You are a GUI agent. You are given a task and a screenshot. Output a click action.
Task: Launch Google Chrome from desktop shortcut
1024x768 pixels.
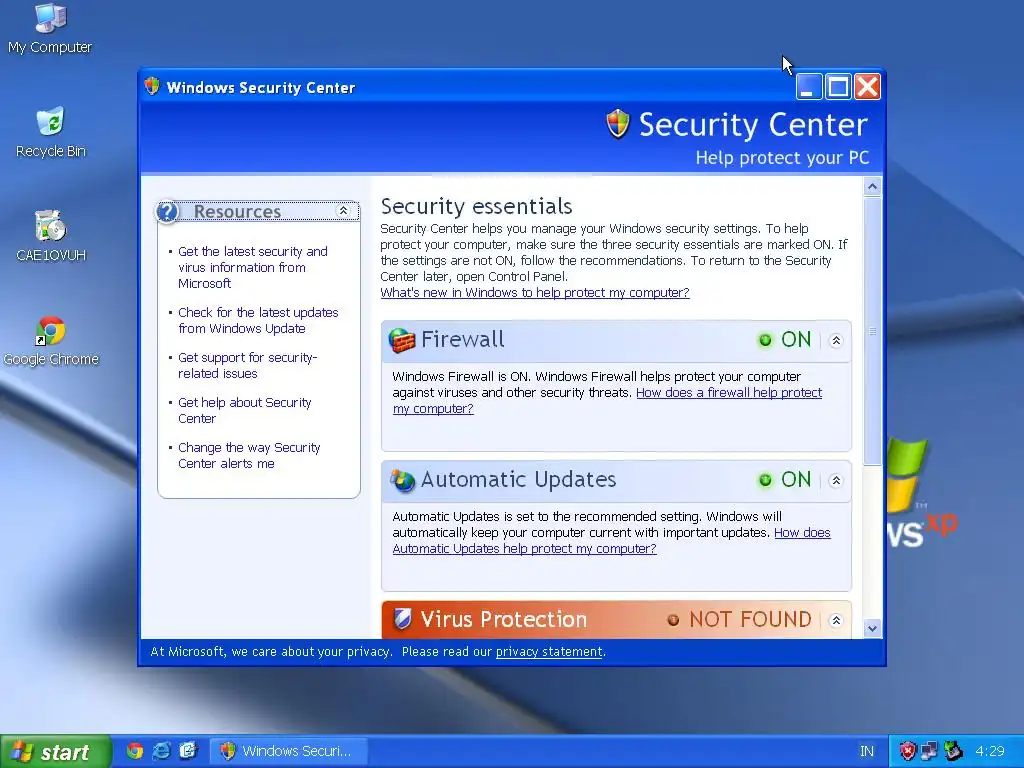pyautogui.click(x=50, y=341)
